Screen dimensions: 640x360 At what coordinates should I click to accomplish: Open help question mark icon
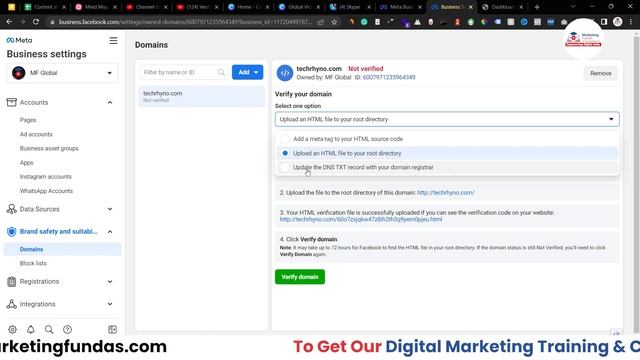click(x=67, y=329)
